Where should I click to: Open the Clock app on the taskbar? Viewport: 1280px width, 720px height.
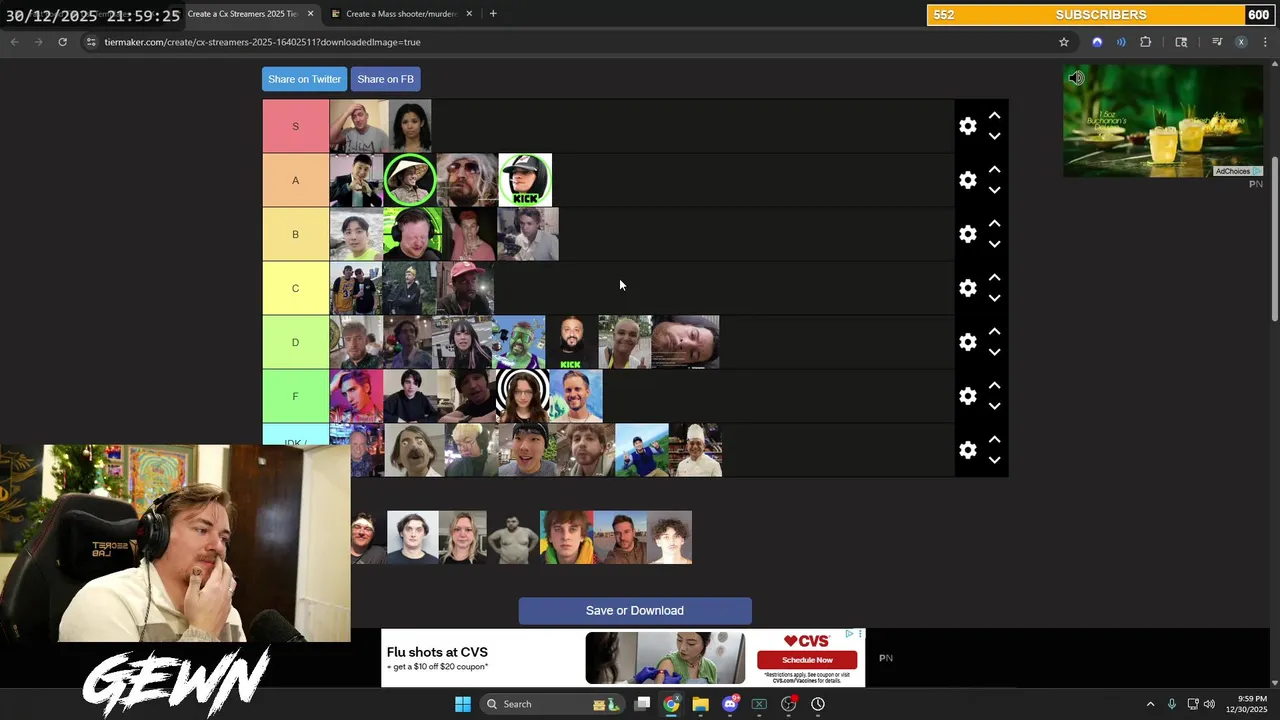(818, 704)
